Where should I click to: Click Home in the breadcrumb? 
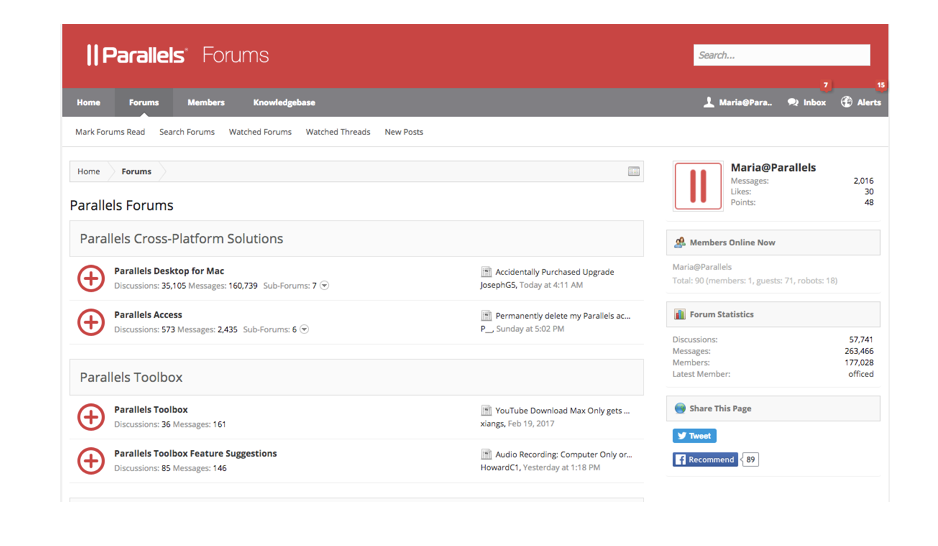pyautogui.click(x=89, y=172)
